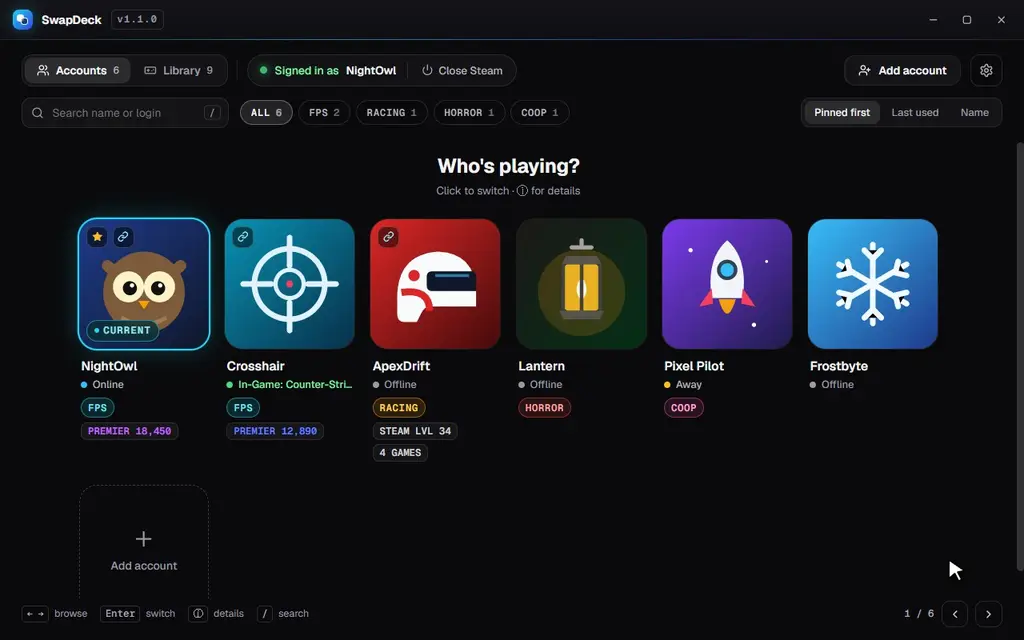
Task: Click the link icon on the Crosshair card
Action: pos(243,236)
